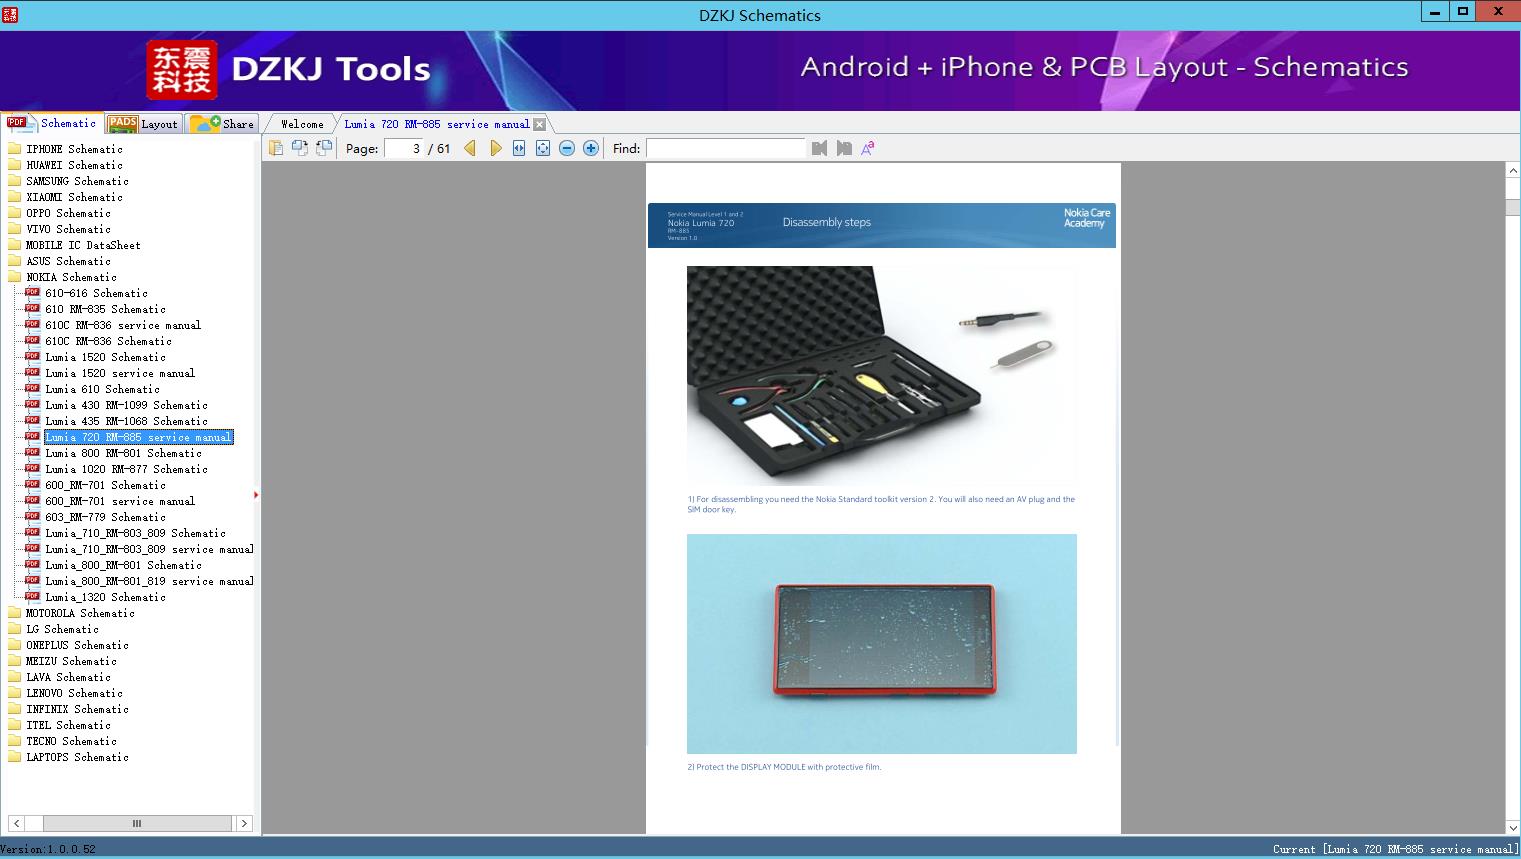
Task: Switch to the Schematic tab
Action: [52, 123]
